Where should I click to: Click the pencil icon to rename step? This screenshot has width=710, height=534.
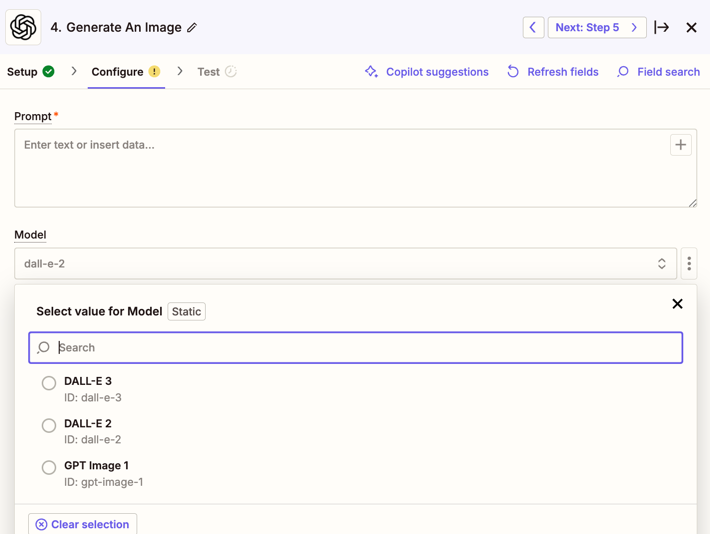192,28
